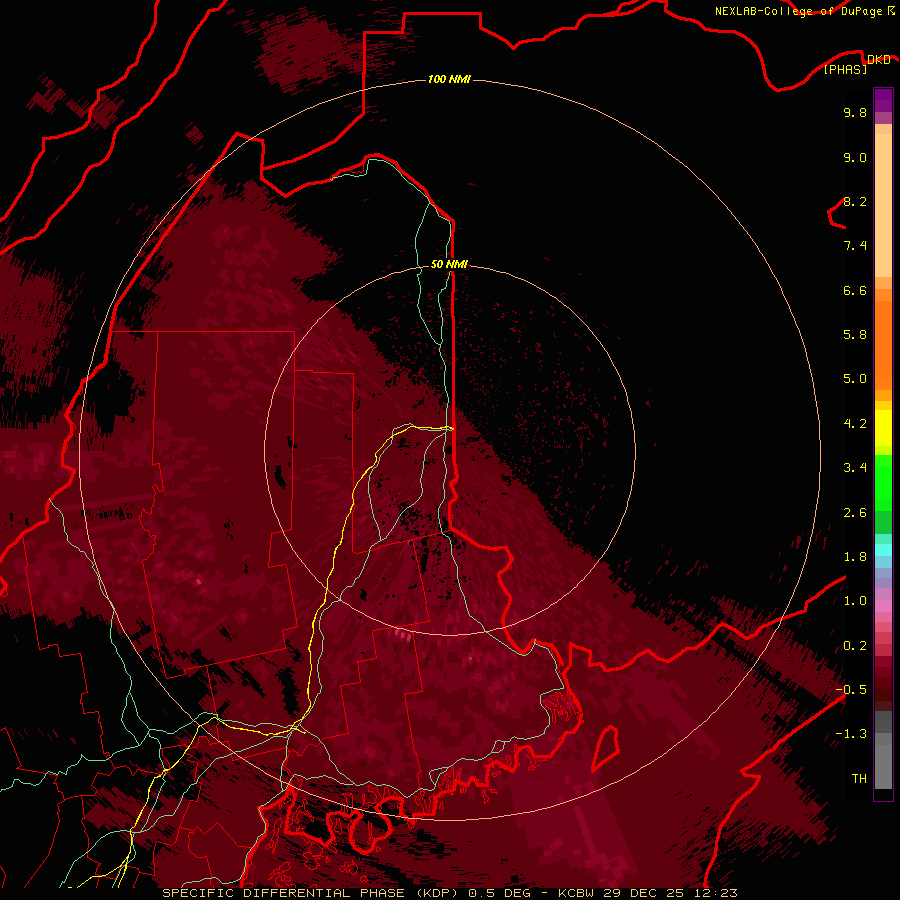Click the 4.2 legend value
The width and height of the screenshot is (900, 900).
pyautogui.click(x=855, y=424)
